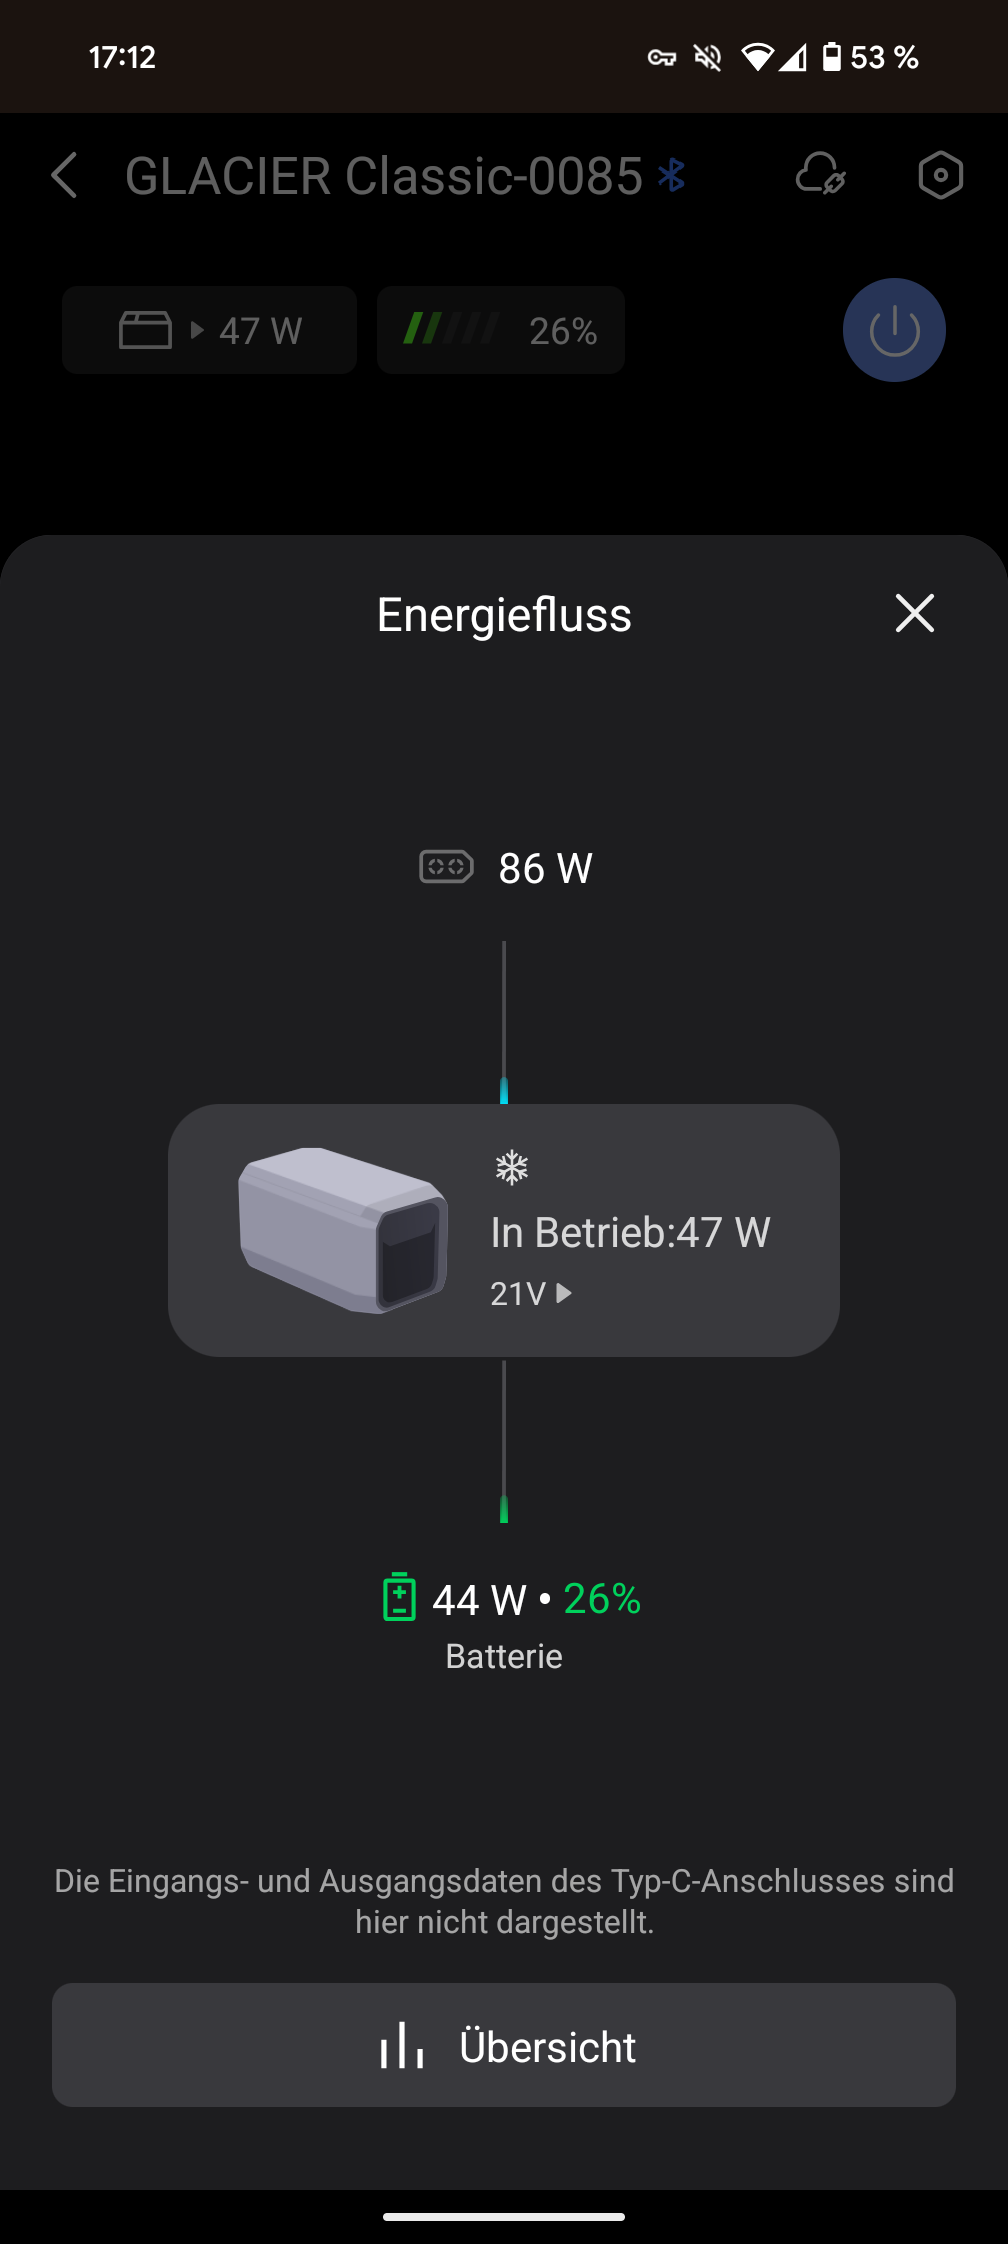Open the cloud connection status icon
Viewport: 1008px width, 2244px height.
coord(820,176)
